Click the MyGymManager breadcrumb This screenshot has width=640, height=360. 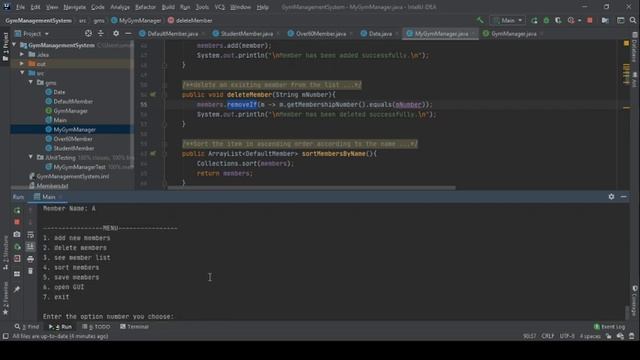[x=136, y=20]
